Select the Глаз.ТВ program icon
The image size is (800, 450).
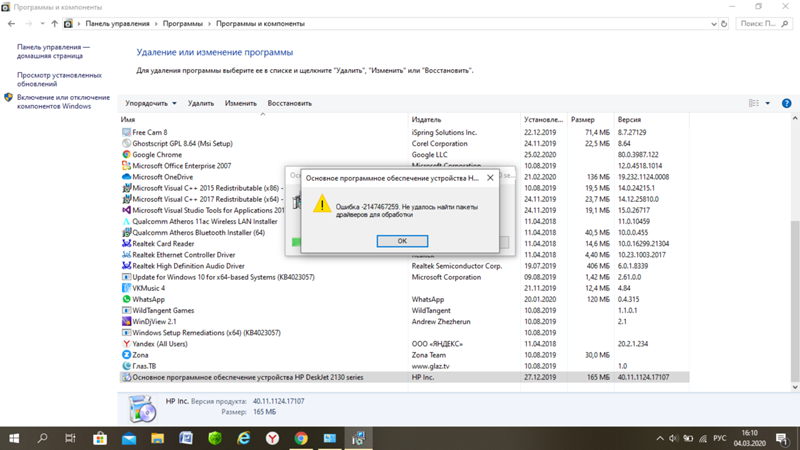point(126,366)
